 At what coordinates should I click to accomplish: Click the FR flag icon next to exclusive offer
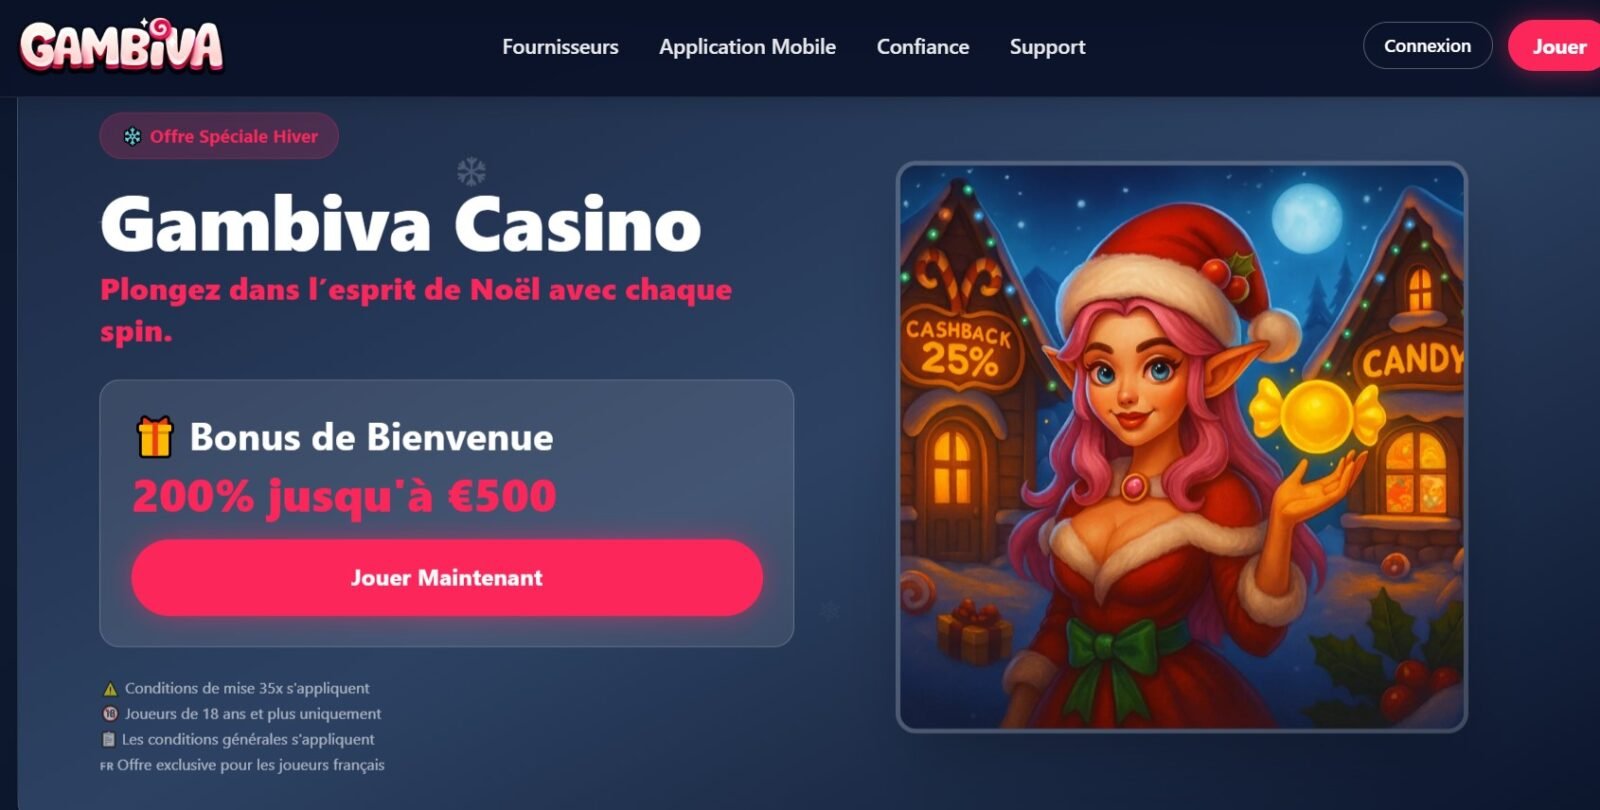point(107,766)
